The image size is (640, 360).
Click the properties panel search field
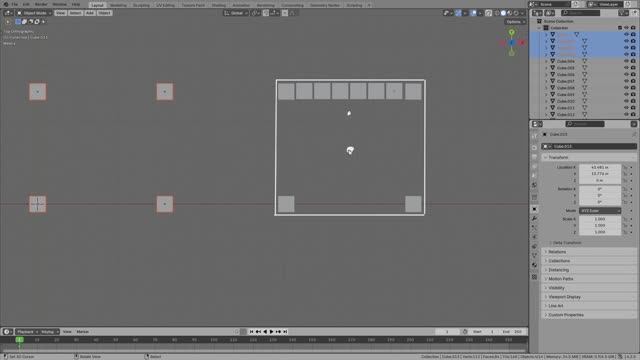pyautogui.click(x=584, y=124)
